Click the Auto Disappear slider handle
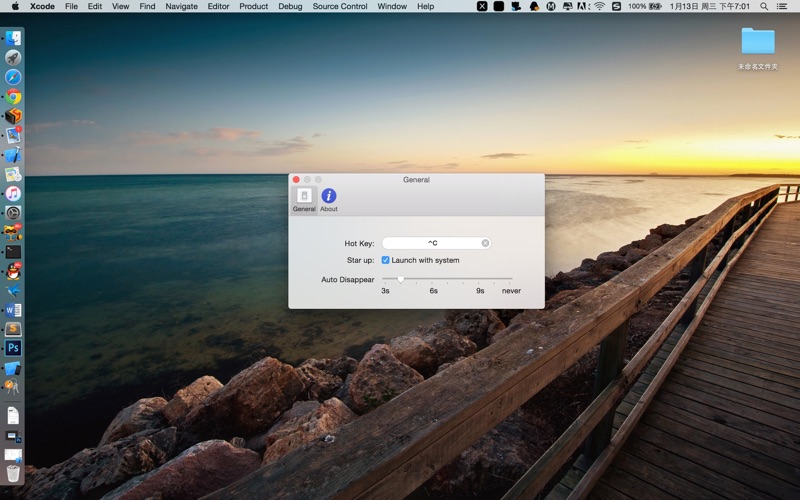Viewport: 800px width, 500px height. point(401,279)
